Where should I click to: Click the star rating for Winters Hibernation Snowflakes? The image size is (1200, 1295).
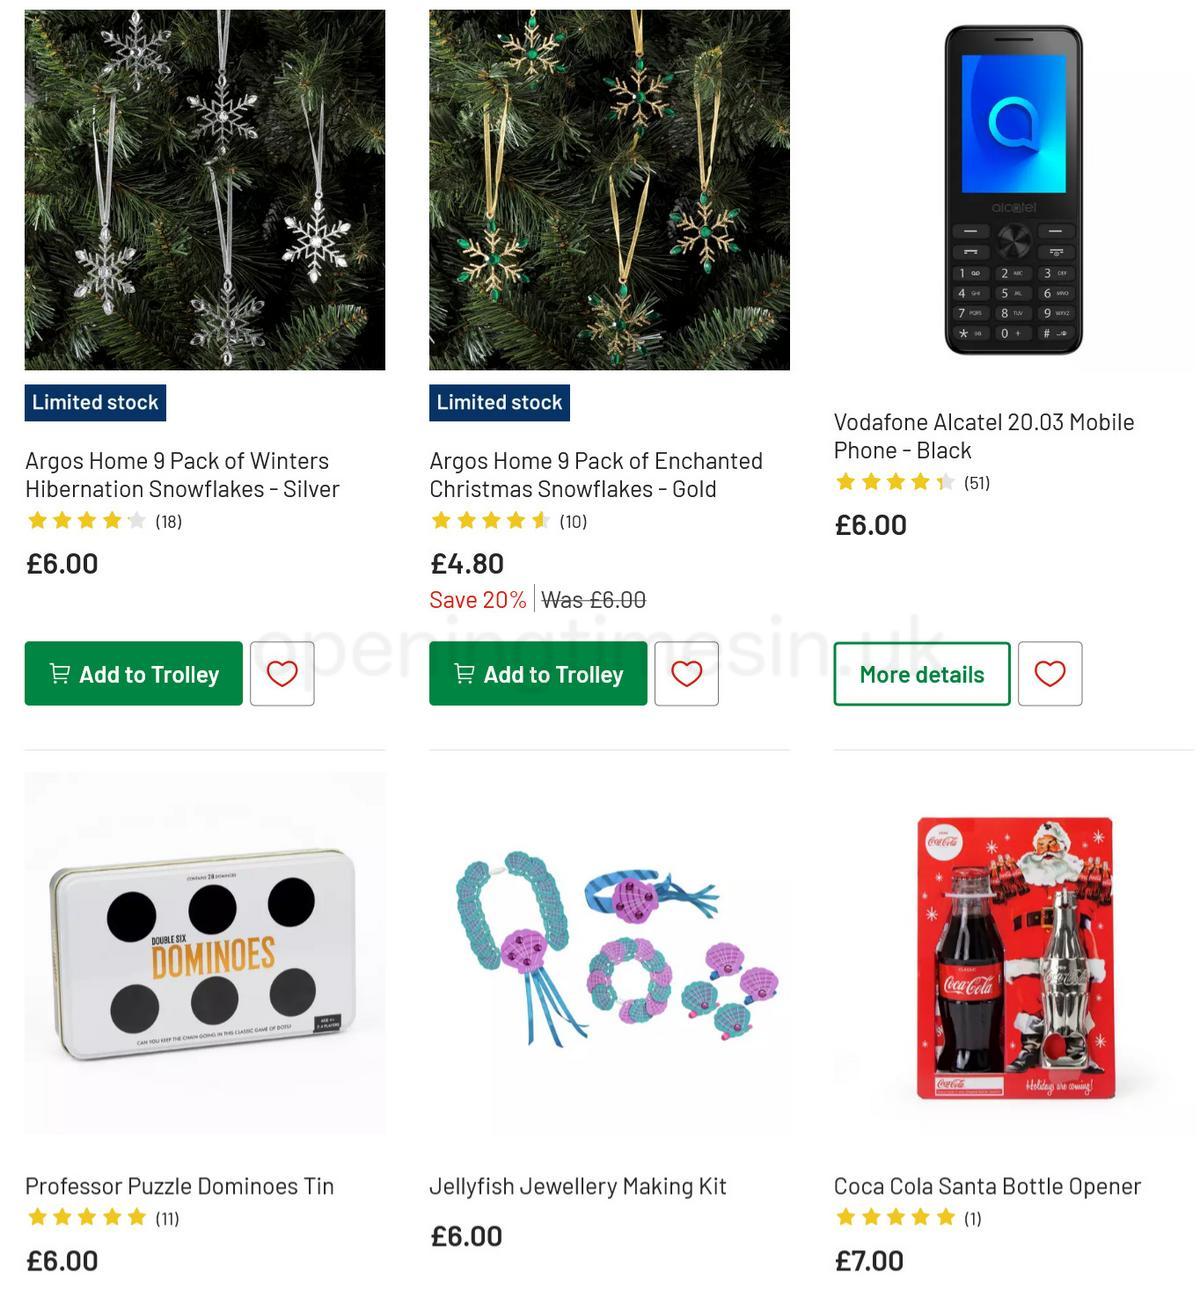tap(86, 520)
